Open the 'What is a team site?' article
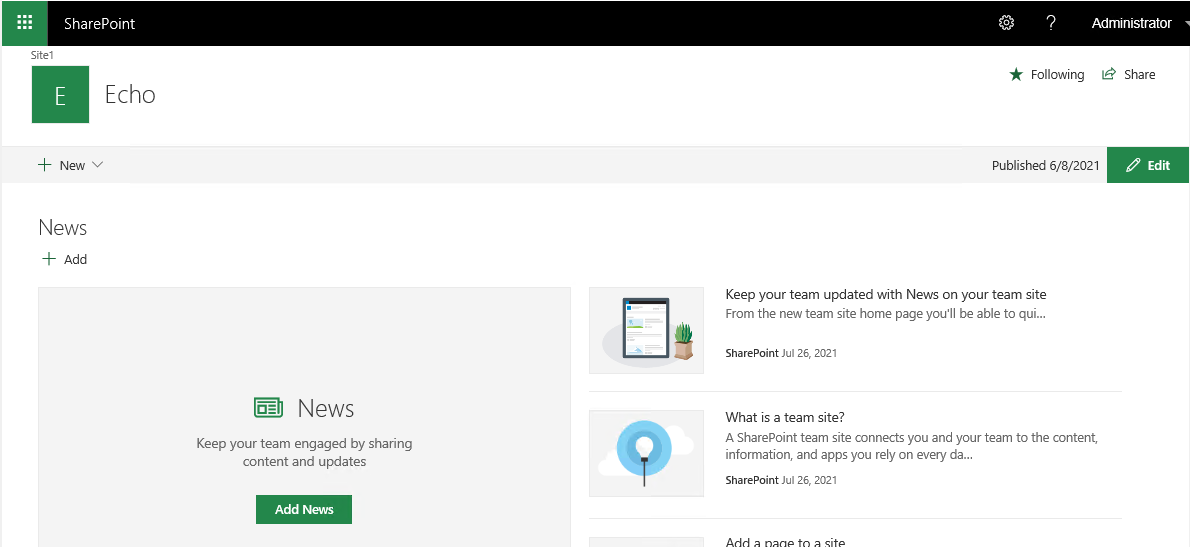Viewport: 1190px width, 547px height. click(x=785, y=417)
